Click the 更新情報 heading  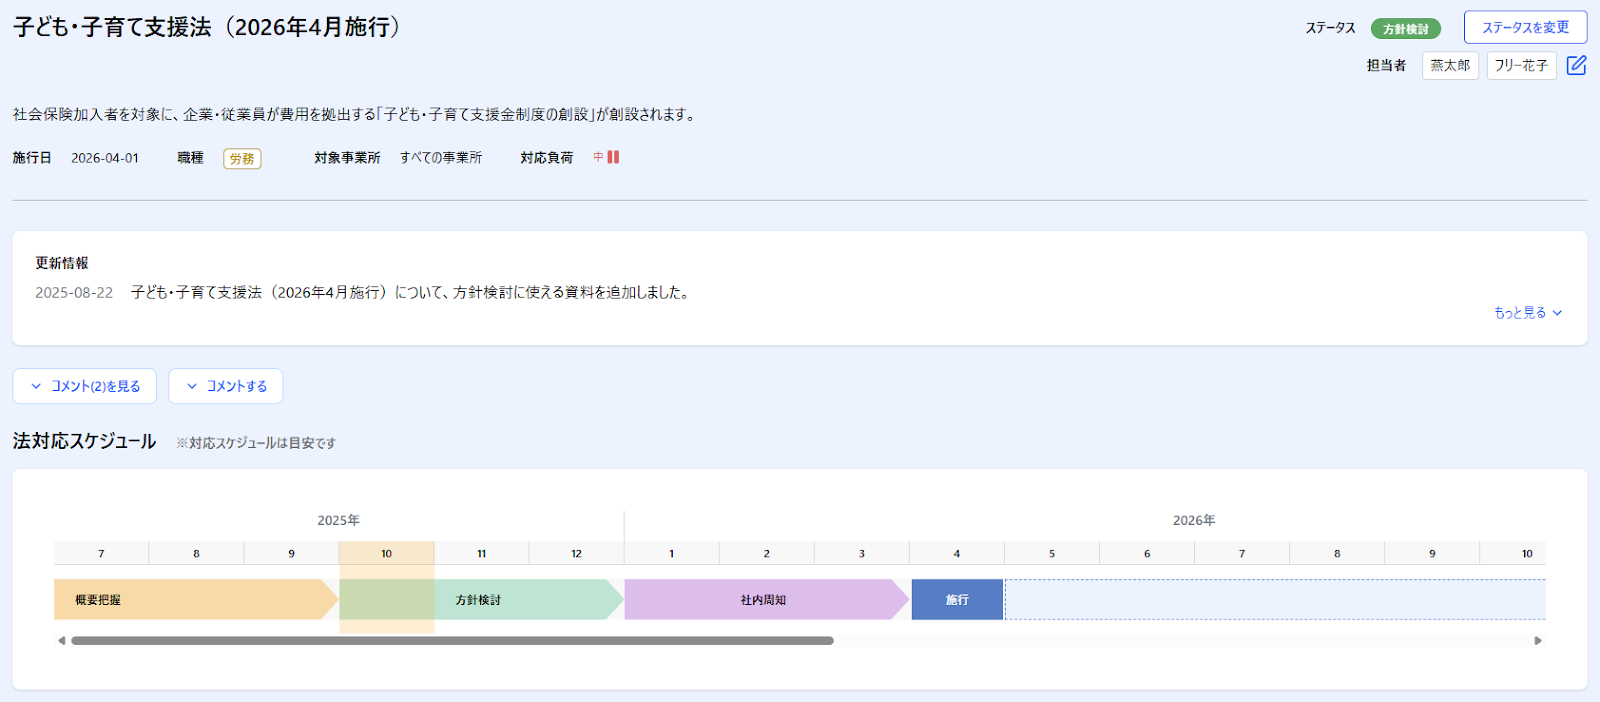pyautogui.click(x=62, y=263)
